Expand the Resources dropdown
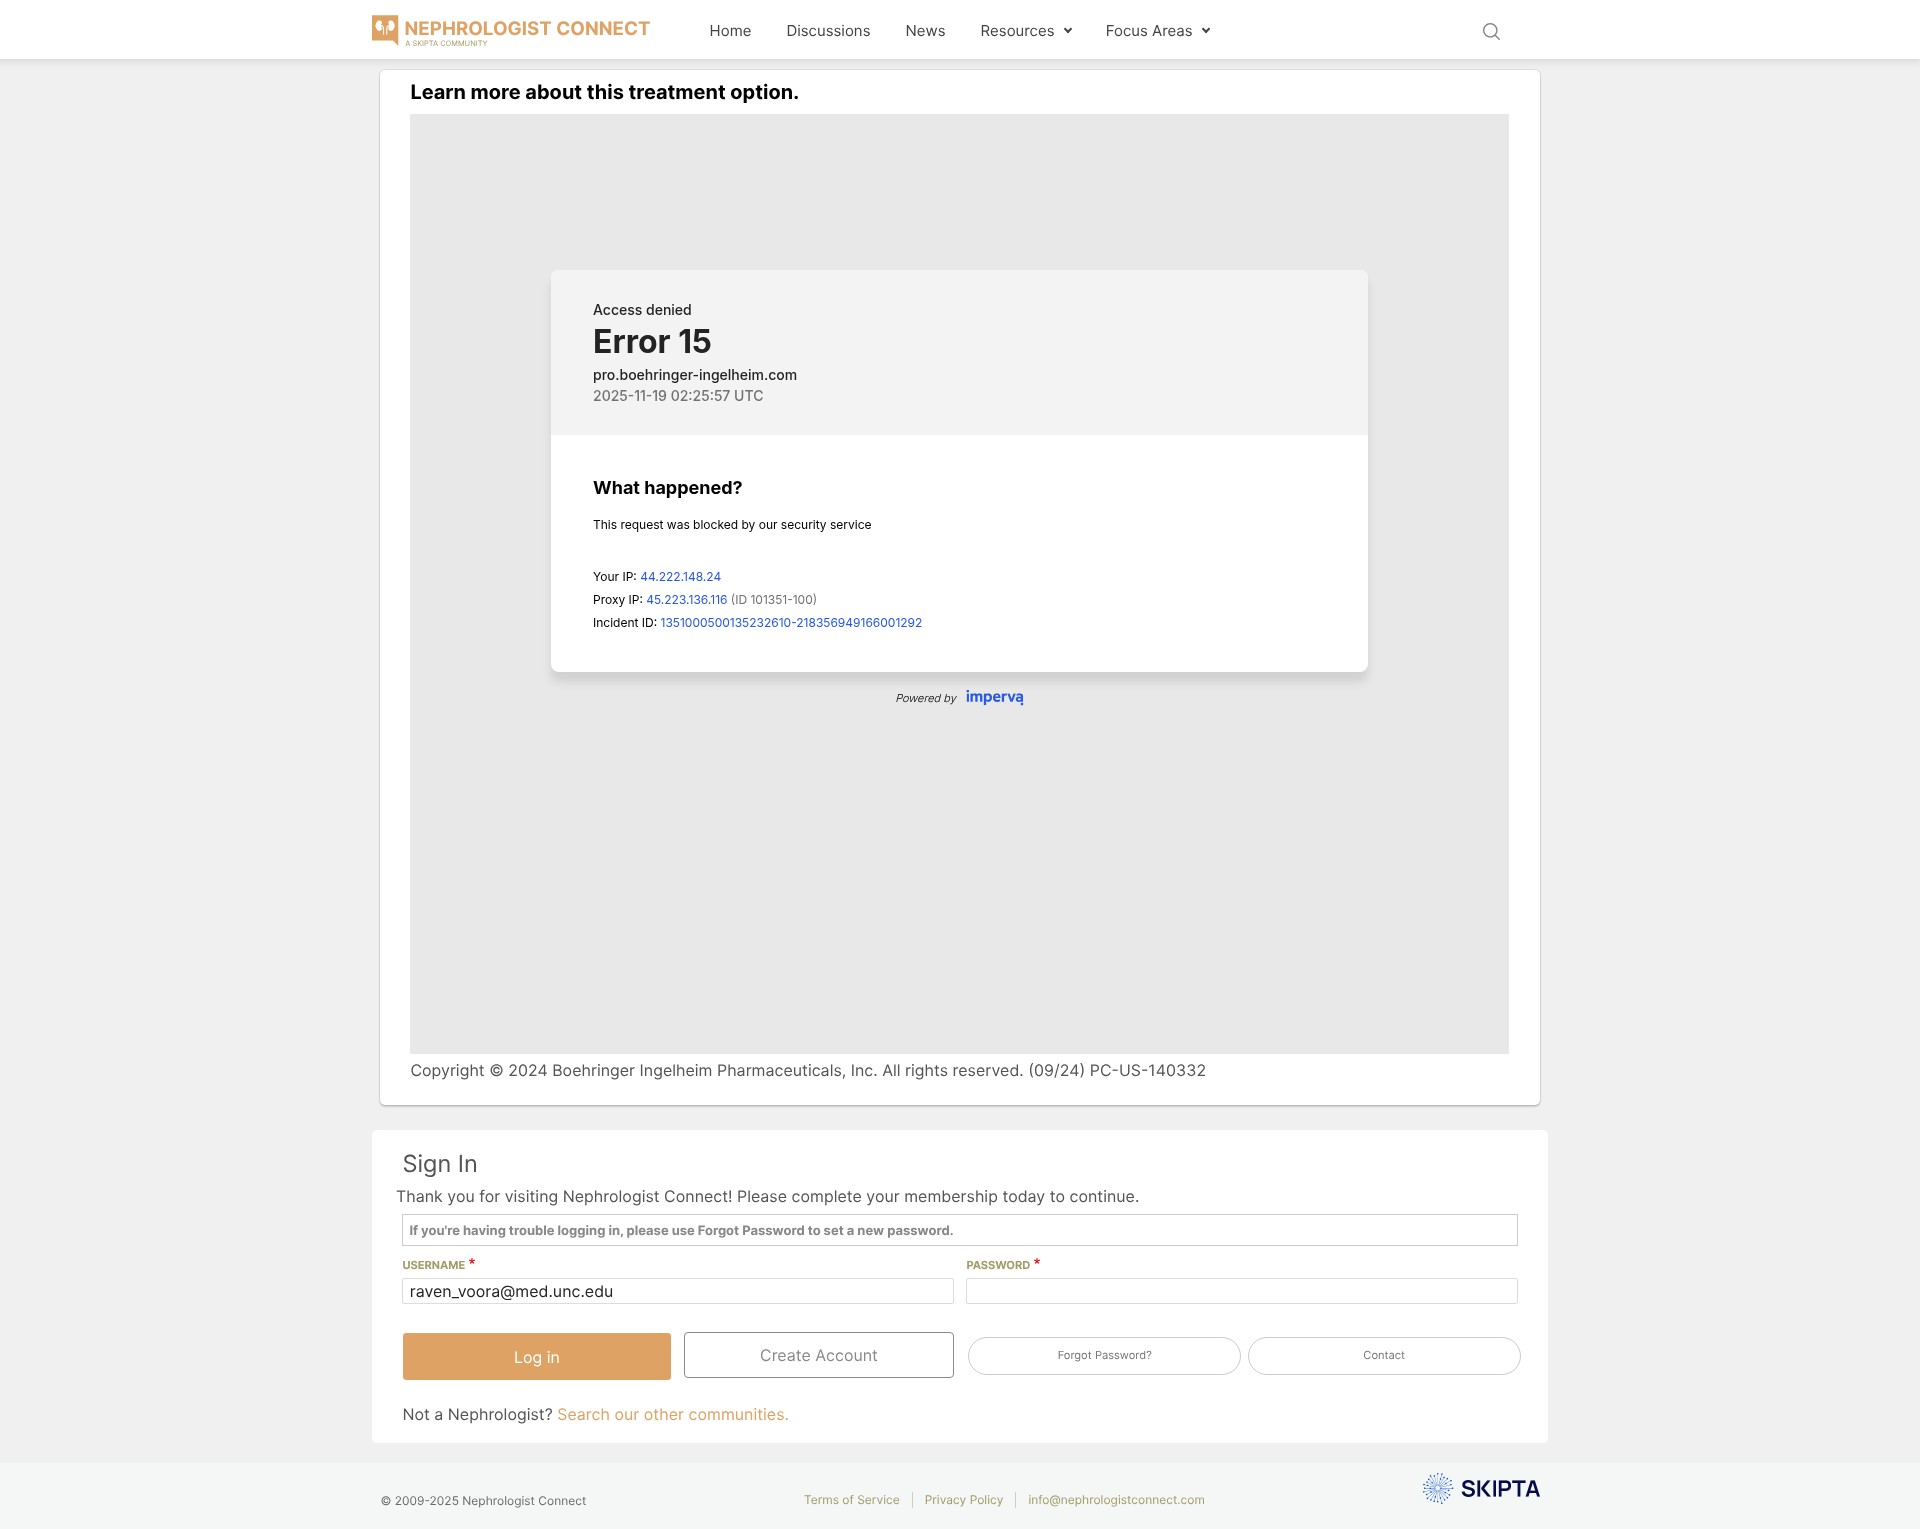 pos(1026,31)
